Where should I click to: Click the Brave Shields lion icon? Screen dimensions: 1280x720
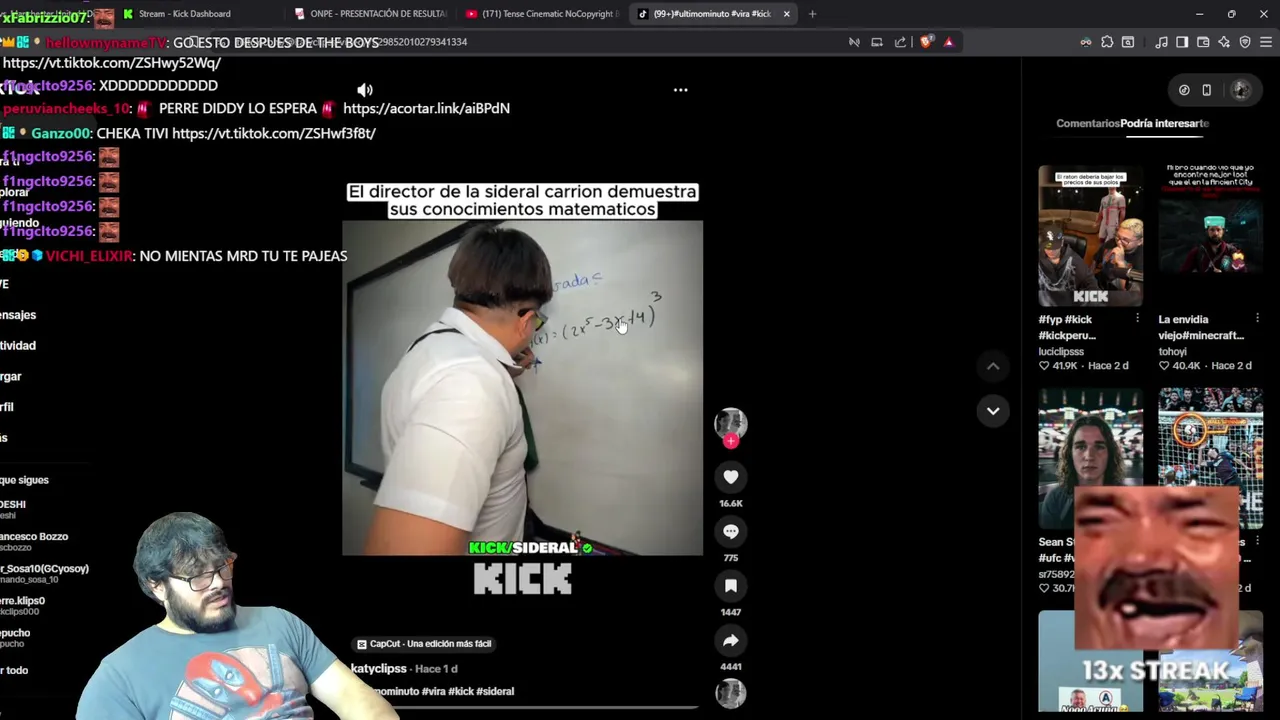(926, 42)
